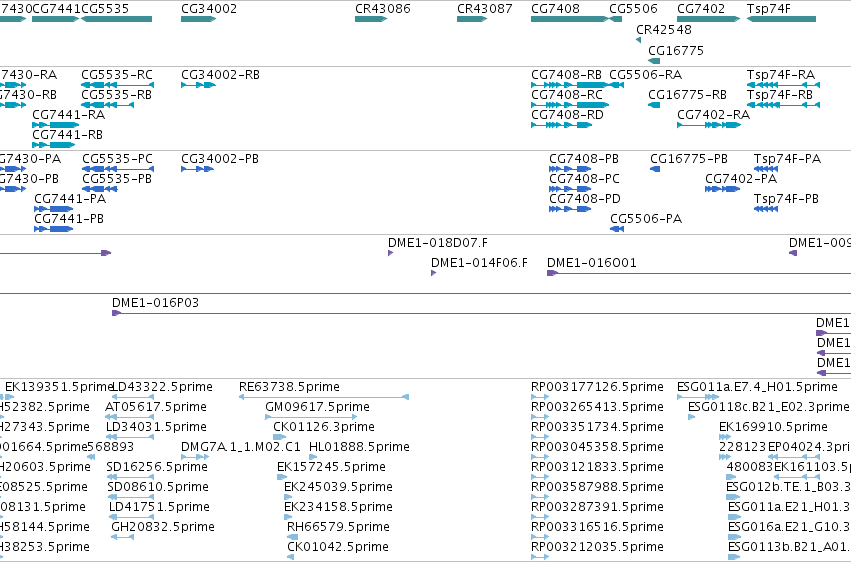The height and width of the screenshot is (562, 851).
Task: Select the Tsp74F-PB protein feature
Action: tap(766, 209)
